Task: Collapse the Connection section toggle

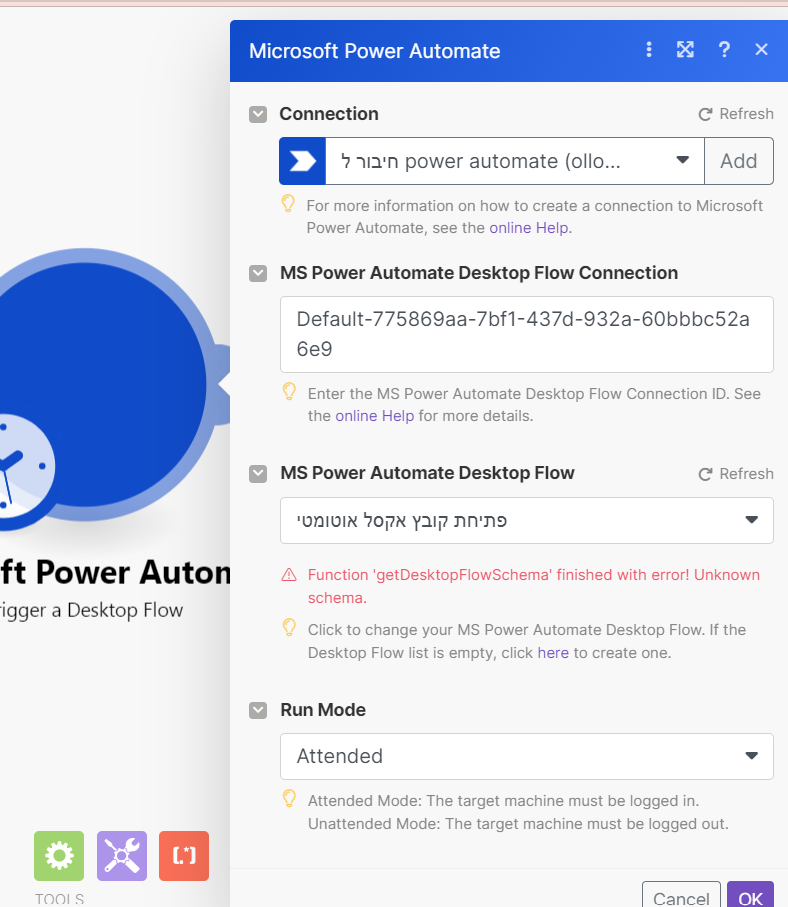Action: coord(258,115)
